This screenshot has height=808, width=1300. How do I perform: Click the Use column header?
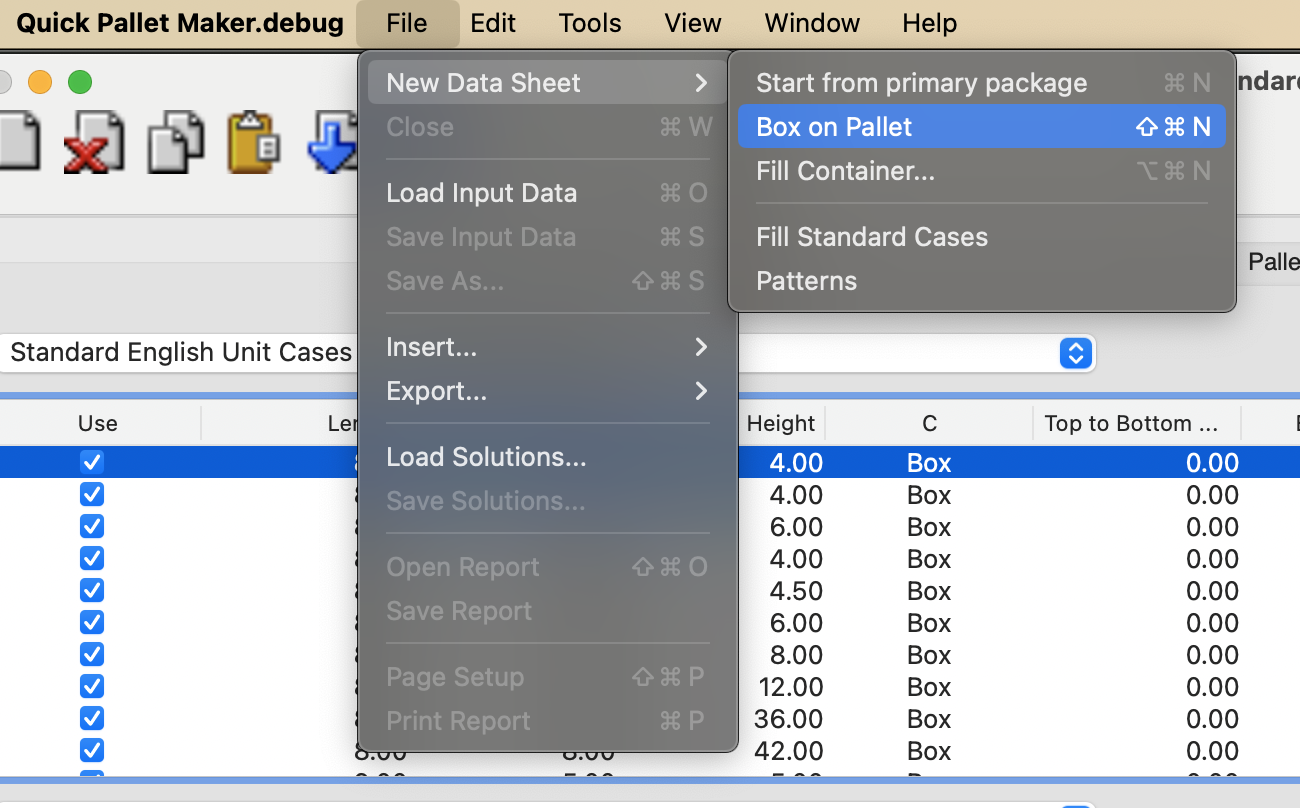98,423
